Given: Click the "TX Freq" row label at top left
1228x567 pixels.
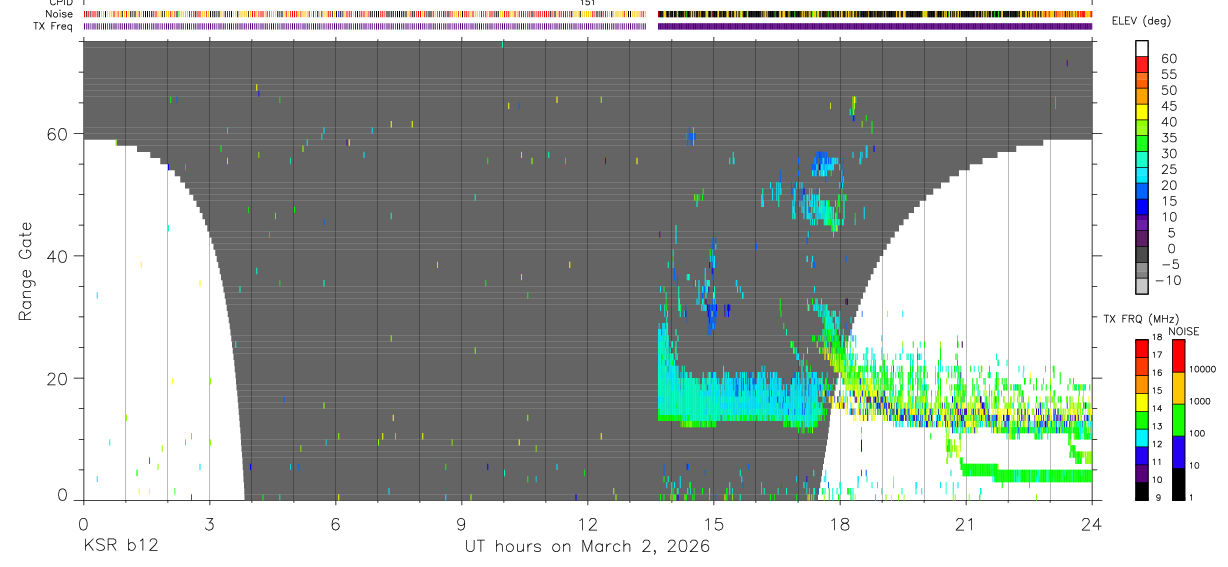Looking at the screenshot, I should click(53, 26).
